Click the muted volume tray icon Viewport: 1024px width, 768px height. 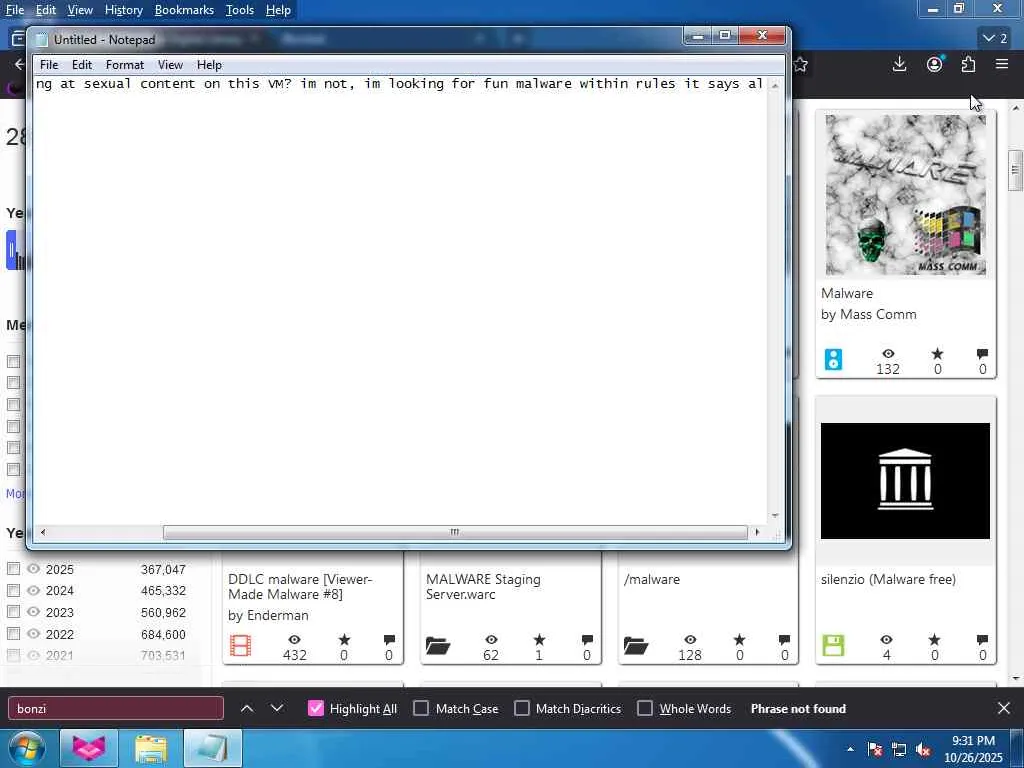click(923, 750)
